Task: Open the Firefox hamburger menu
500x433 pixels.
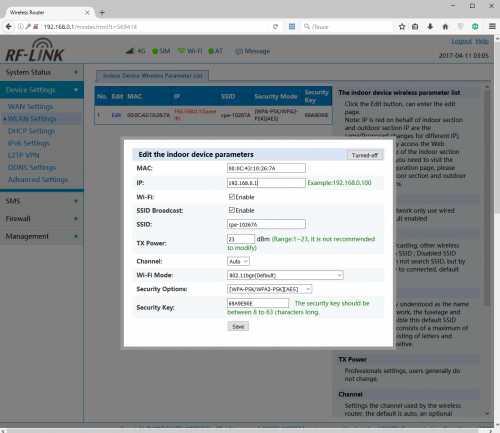Action: click(x=492, y=26)
